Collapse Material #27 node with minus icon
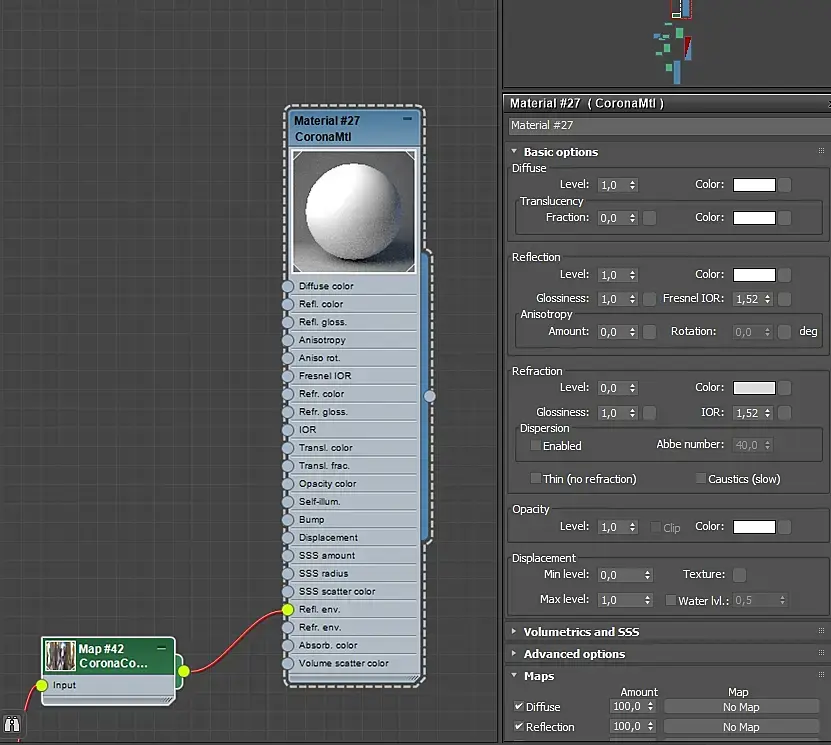Screen dimensions: 831x745 pos(407,119)
